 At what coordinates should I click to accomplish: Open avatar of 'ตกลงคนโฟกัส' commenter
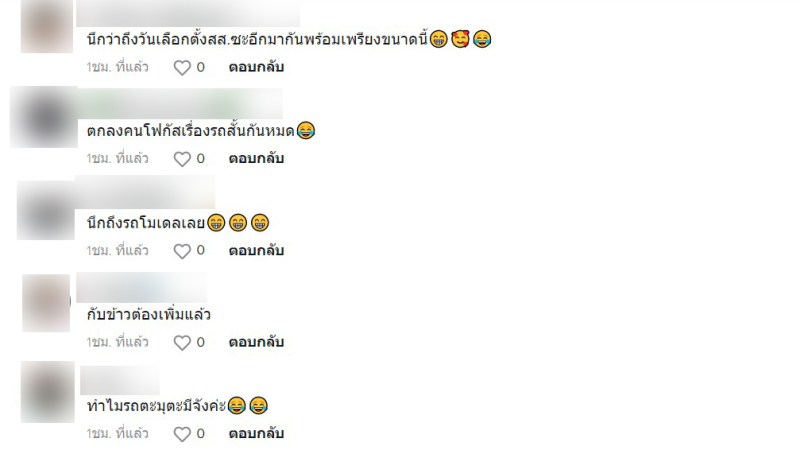click(44, 117)
